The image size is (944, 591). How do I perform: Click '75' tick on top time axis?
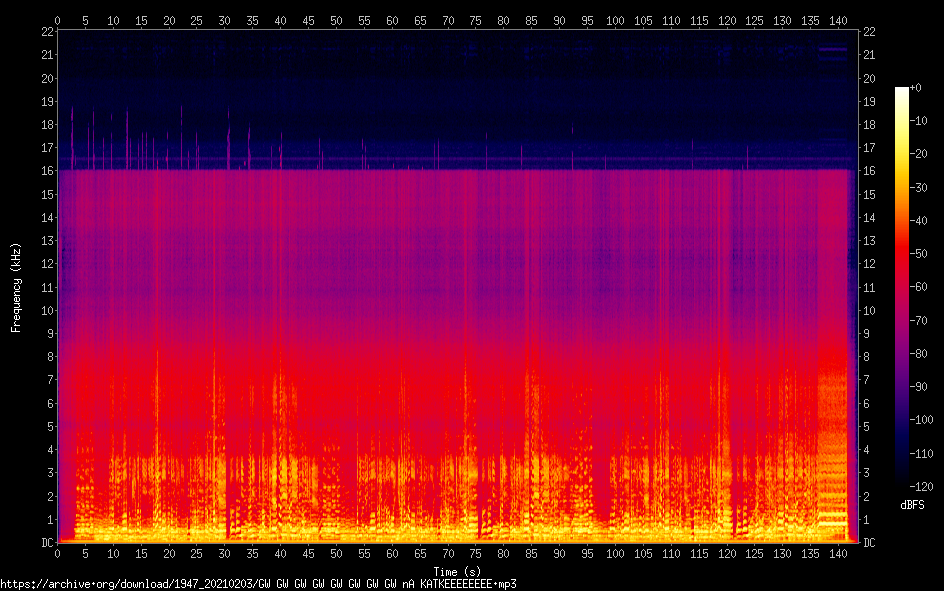pos(476,20)
